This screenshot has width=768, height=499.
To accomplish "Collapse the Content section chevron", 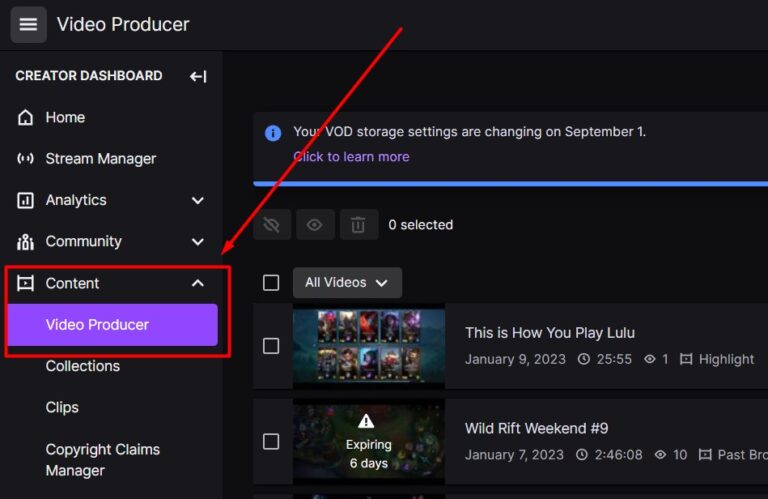I will coord(198,283).
